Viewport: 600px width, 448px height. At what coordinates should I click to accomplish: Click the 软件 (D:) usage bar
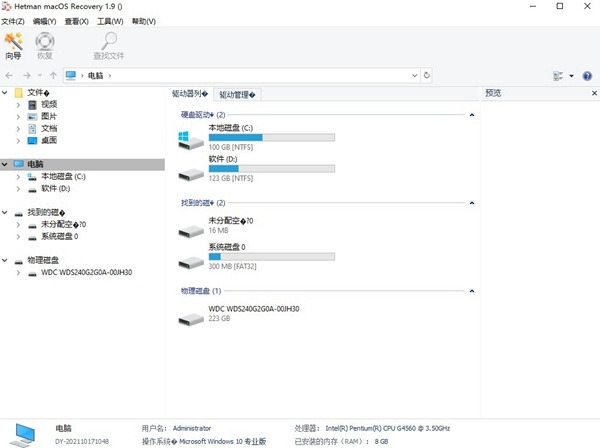(x=272, y=168)
